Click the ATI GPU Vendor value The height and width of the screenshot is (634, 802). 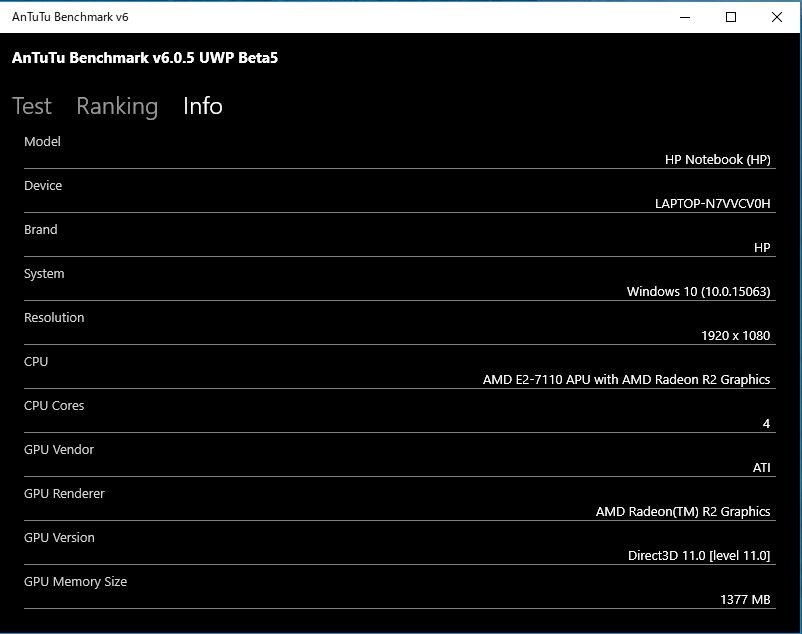(762, 467)
